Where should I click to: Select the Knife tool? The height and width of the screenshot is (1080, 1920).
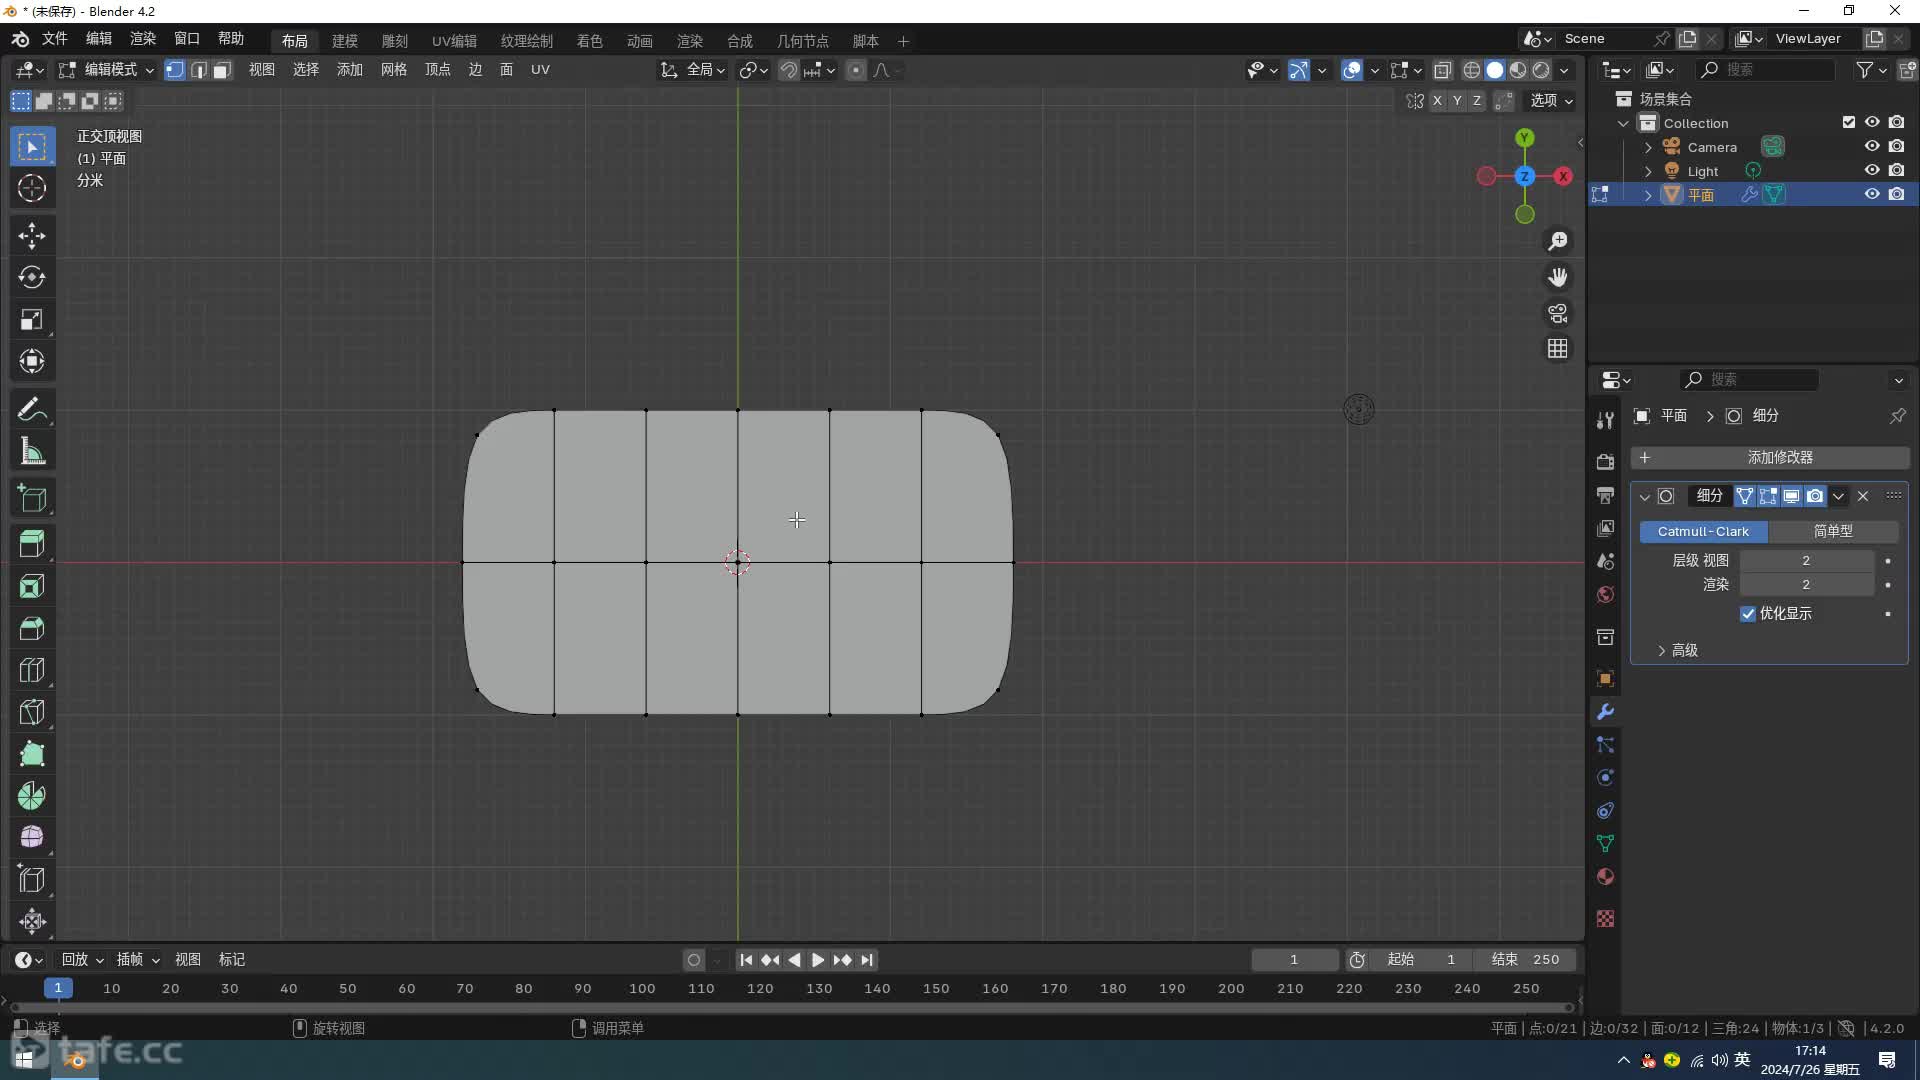[32, 712]
